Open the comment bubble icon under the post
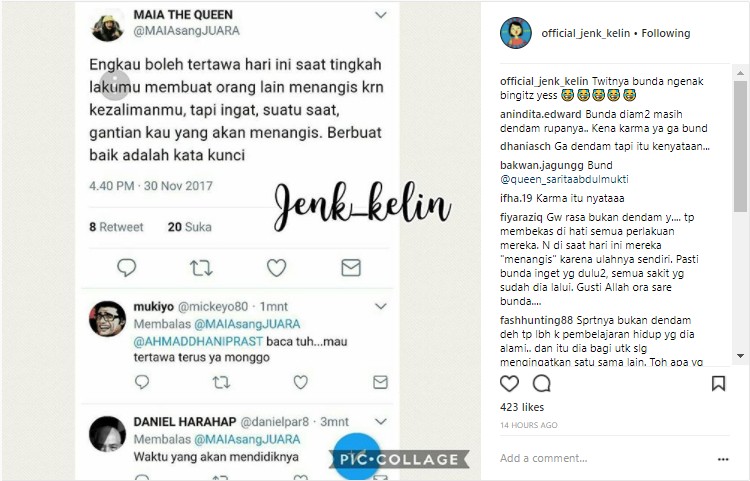The width and height of the screenshot is (750, 481). pyautogui.click(x=541, y=383)
